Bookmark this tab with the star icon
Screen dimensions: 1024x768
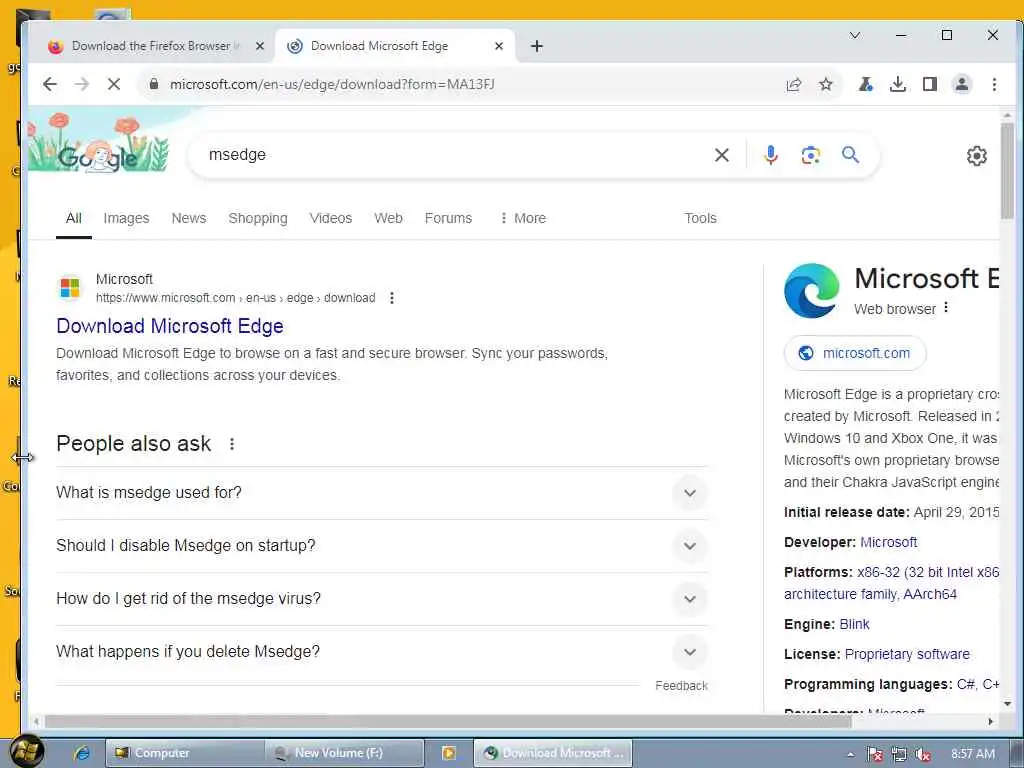(x=826, y=84)
